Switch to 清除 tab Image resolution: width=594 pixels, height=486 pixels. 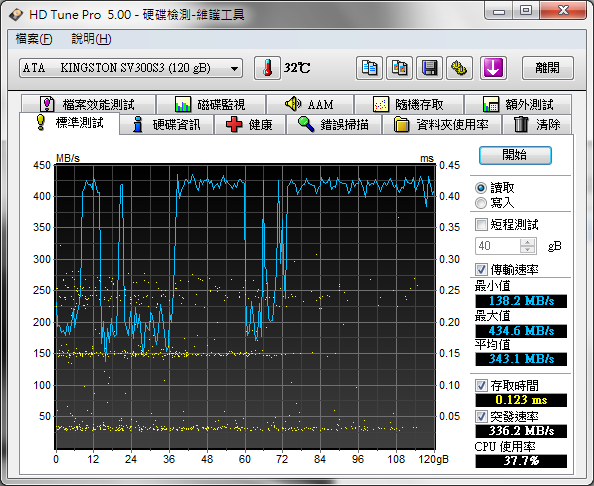point(537,125)
